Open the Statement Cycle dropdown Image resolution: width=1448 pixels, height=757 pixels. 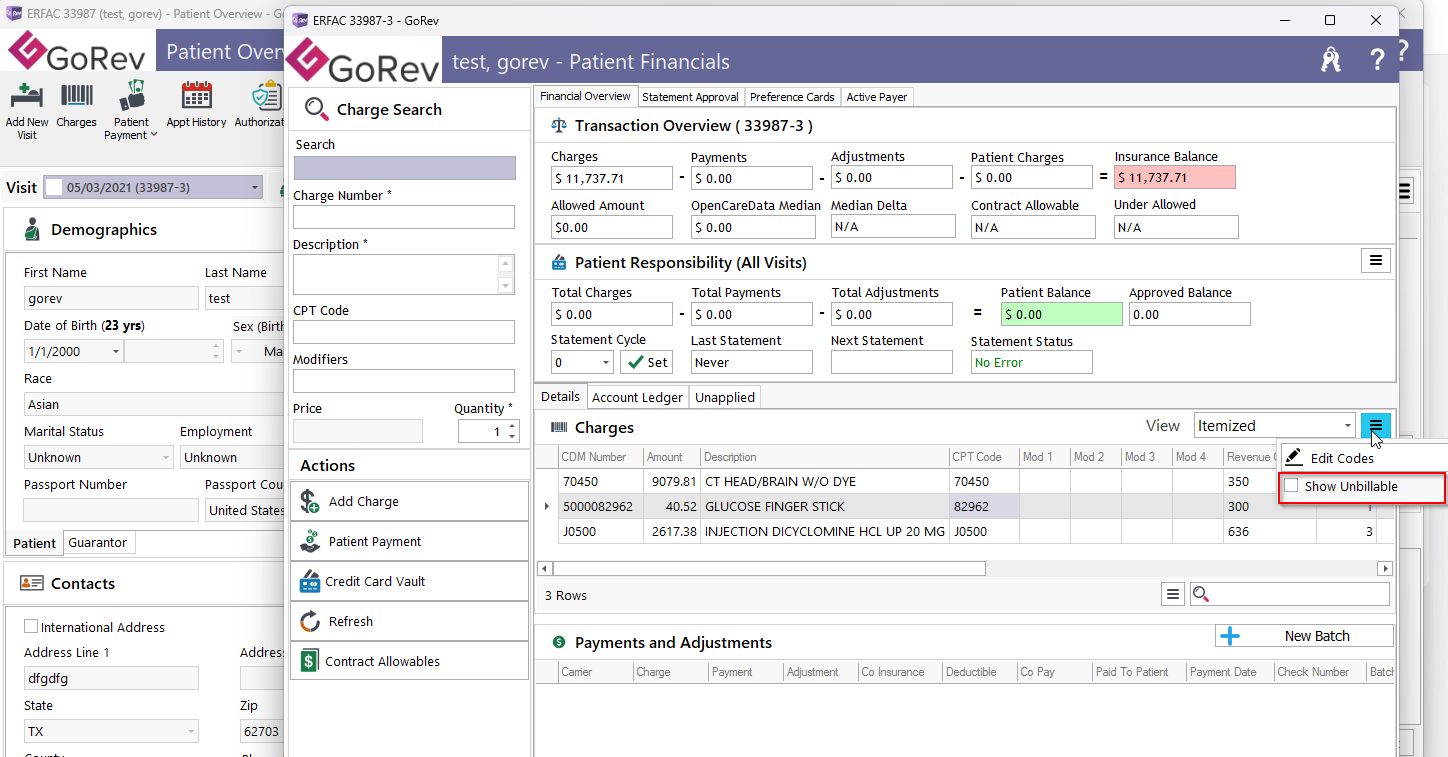[x=606, y=362]
